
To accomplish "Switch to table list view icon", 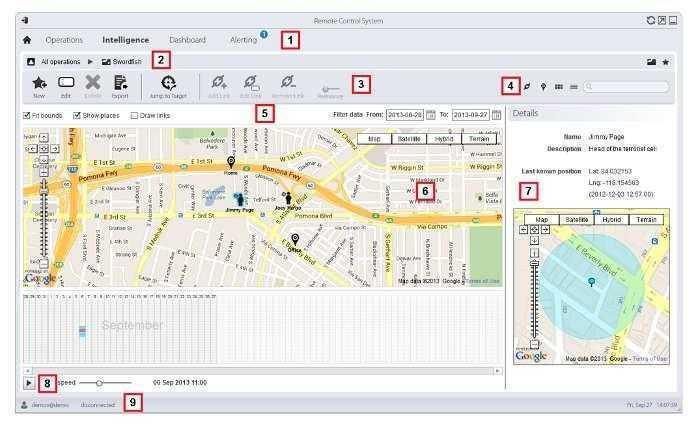I will [574, 87].
